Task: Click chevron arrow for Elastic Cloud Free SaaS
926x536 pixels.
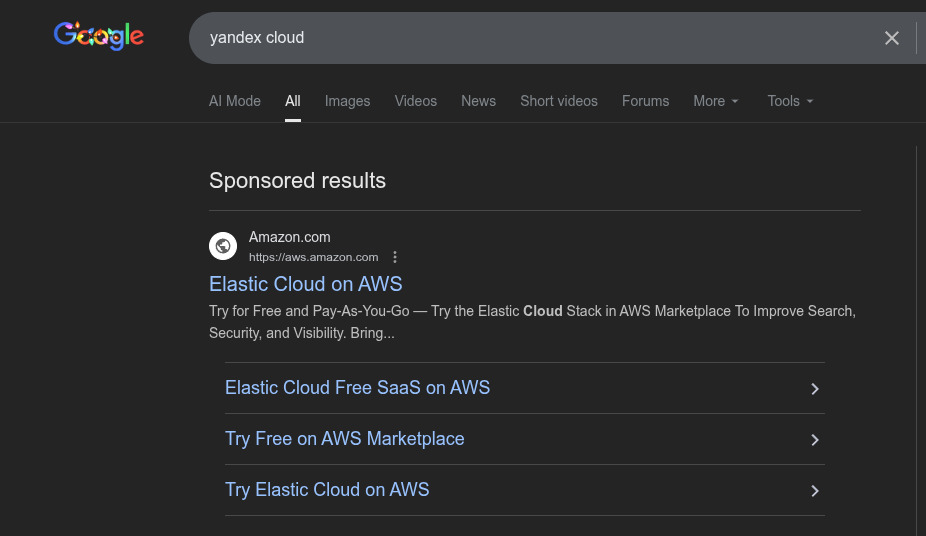Action: (x=815, y=389)
